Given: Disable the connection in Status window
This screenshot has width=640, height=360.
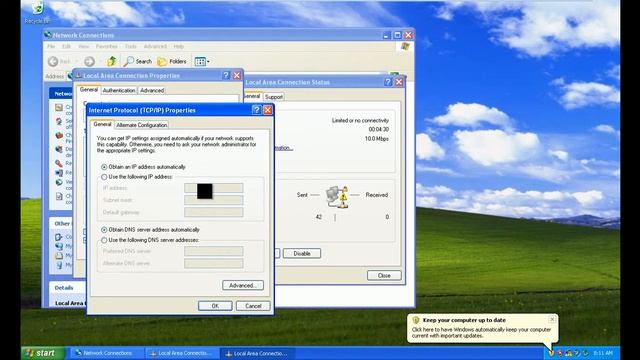Looking at the screenshot, I should point(302,253).
